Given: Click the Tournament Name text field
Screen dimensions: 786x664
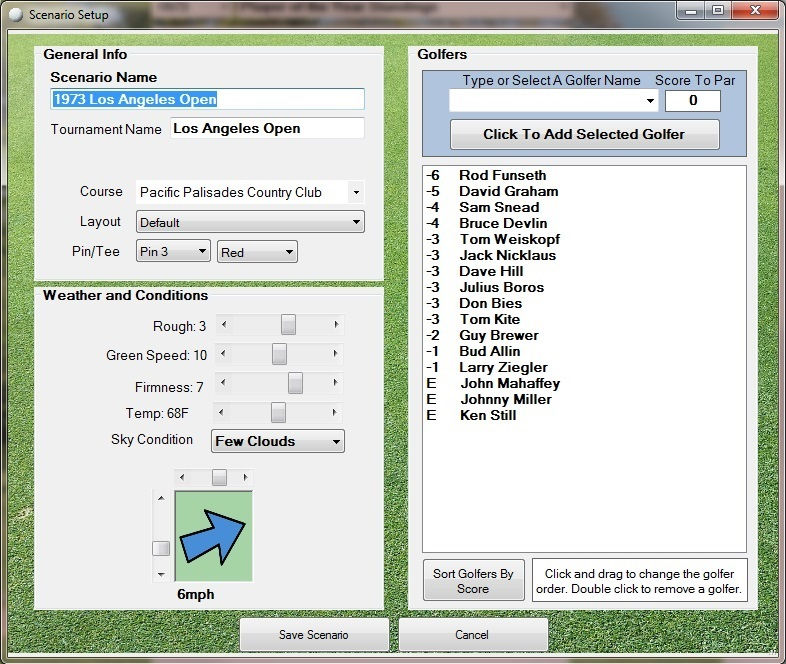Looking at the screenshot, I should point(267,128).
